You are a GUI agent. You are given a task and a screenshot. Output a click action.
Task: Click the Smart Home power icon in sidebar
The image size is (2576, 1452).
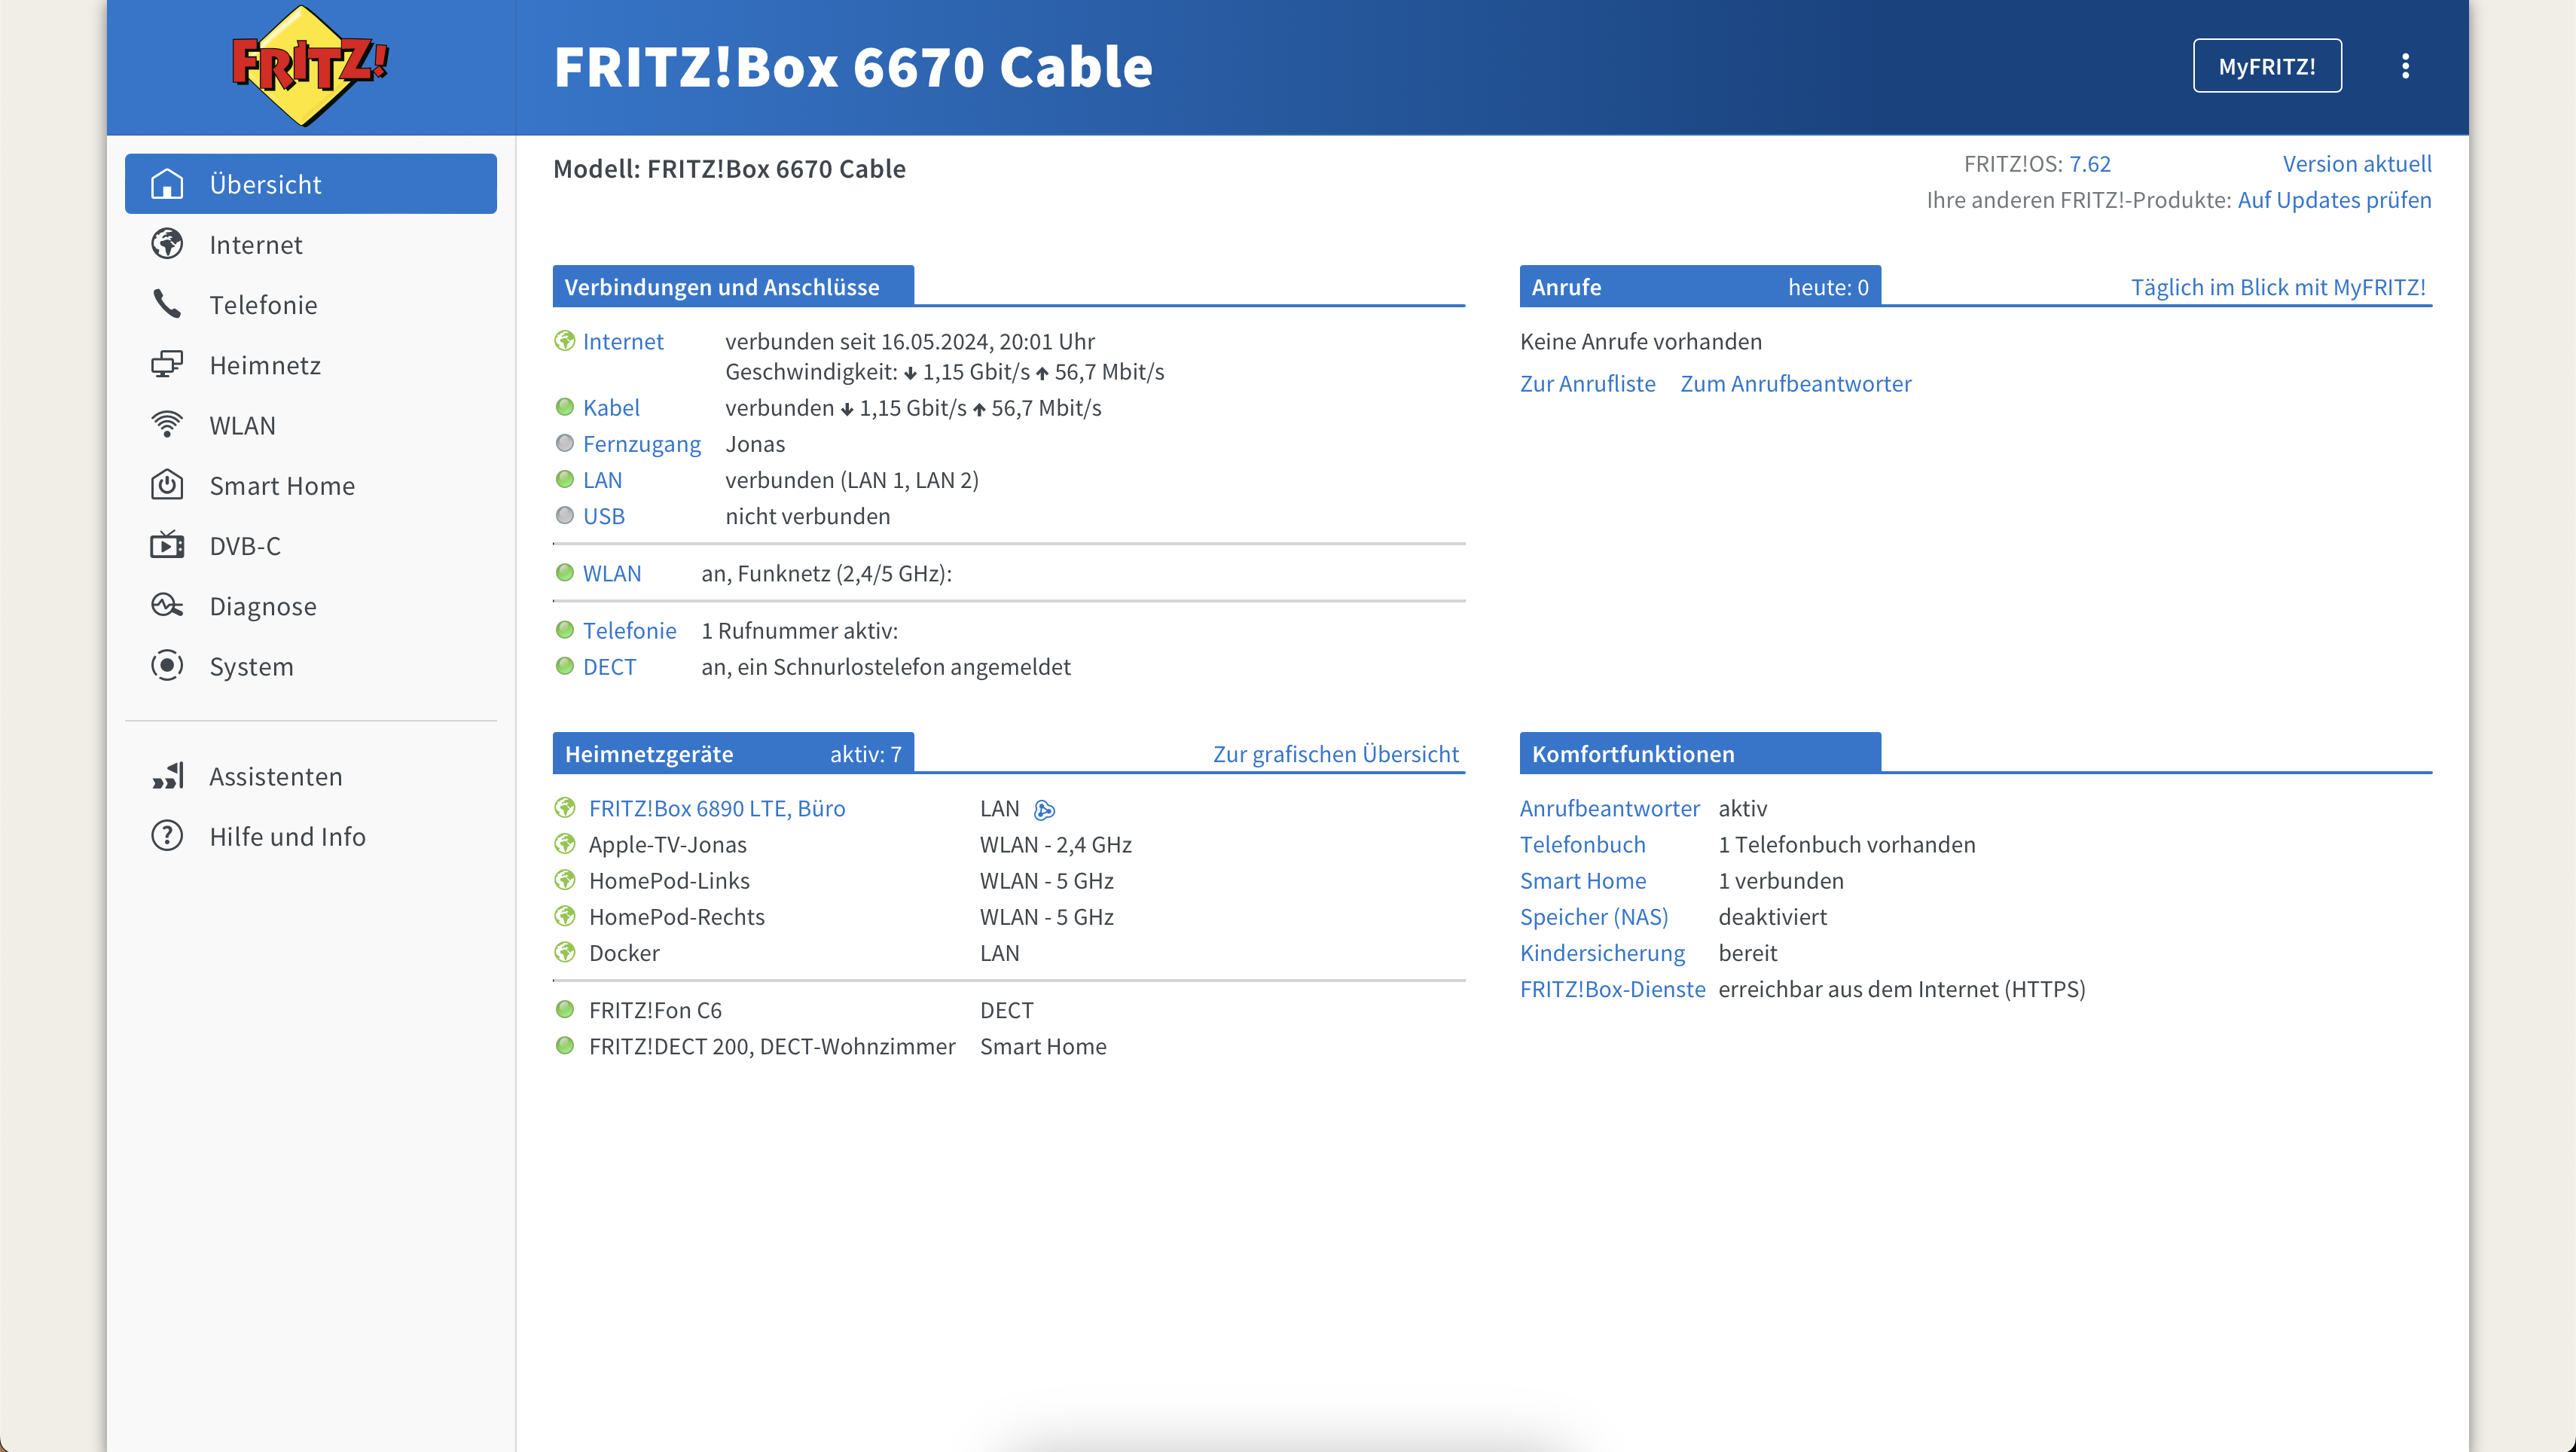pos(167,485)
